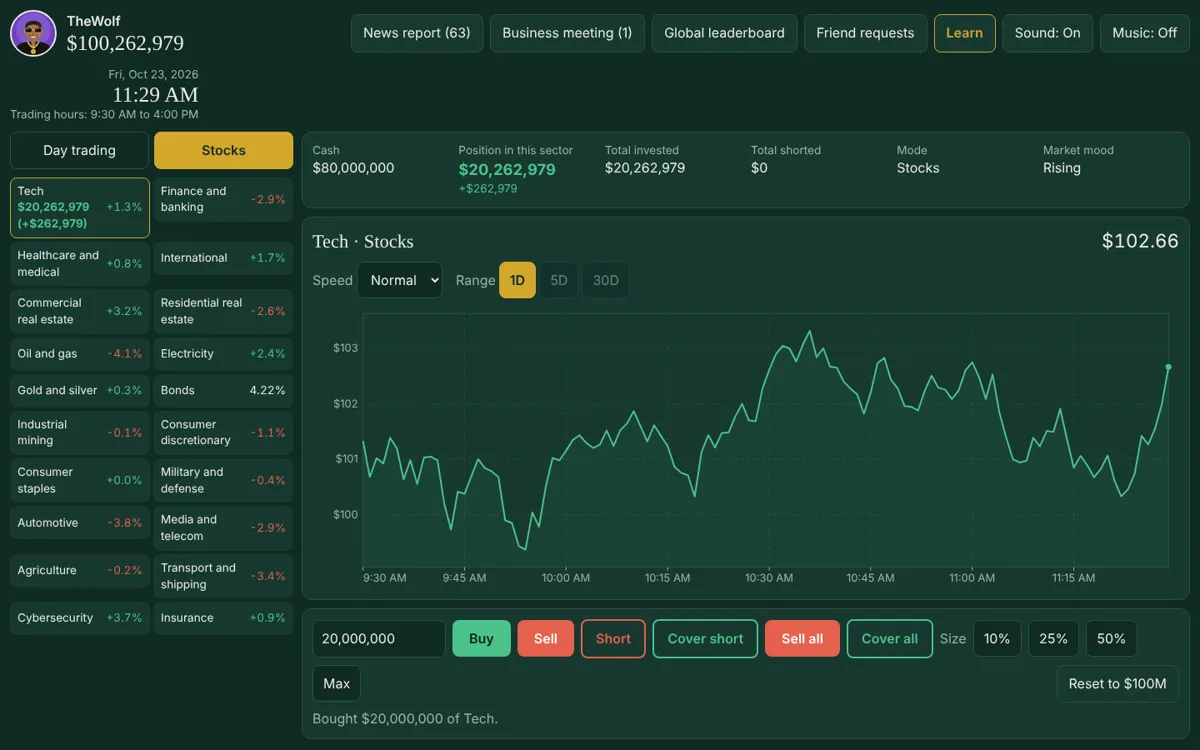Select Military and defense sector
This screenshot has width=1200, height=750.
(223, 480)
